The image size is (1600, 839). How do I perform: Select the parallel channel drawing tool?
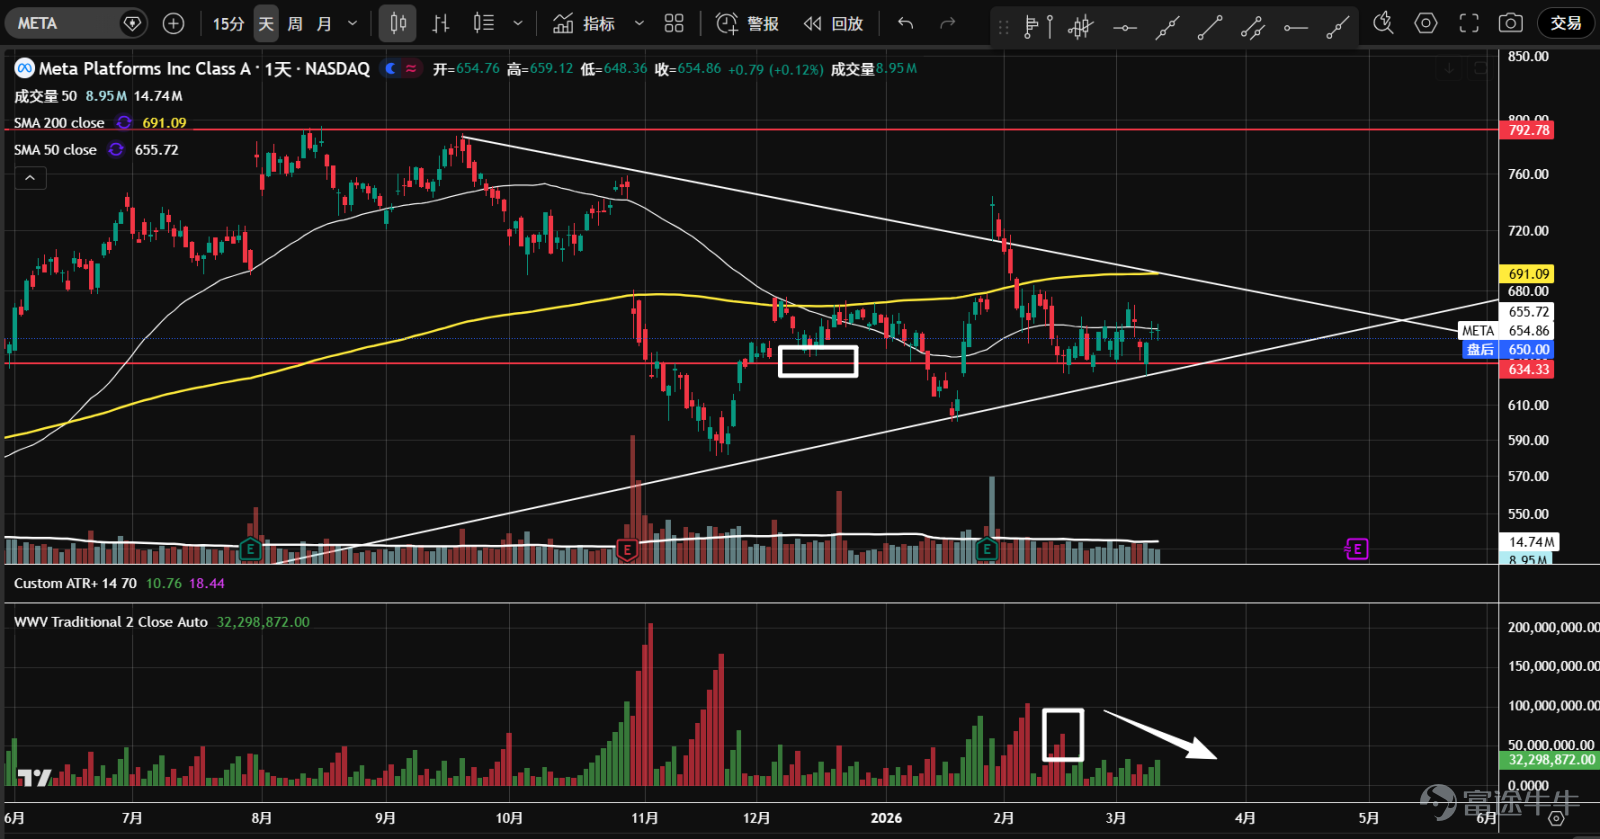[x=1253, y=27]
